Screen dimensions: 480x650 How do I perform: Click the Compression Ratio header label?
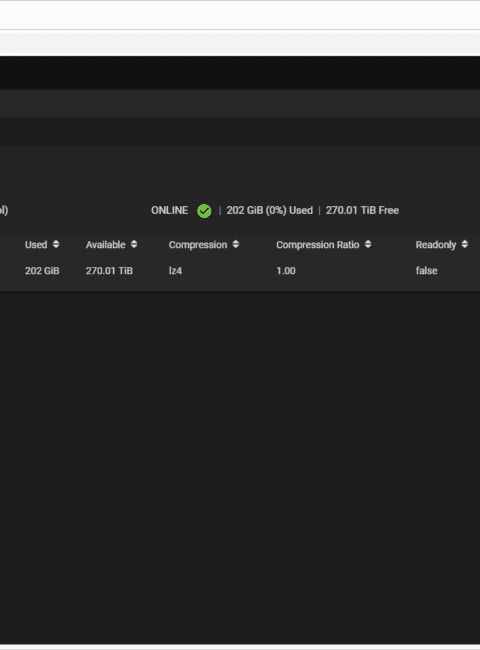click(x=318, y=245)
